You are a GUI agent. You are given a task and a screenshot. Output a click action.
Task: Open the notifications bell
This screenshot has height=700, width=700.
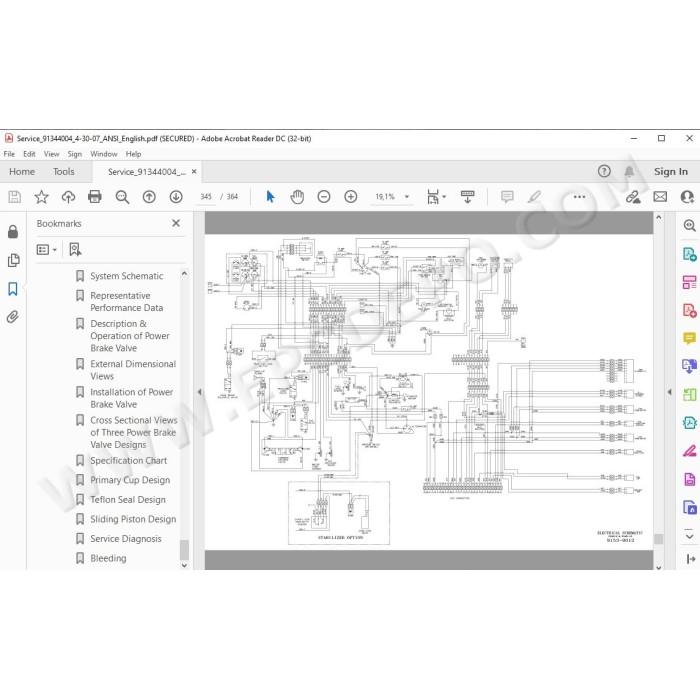[x=629, y=171]
